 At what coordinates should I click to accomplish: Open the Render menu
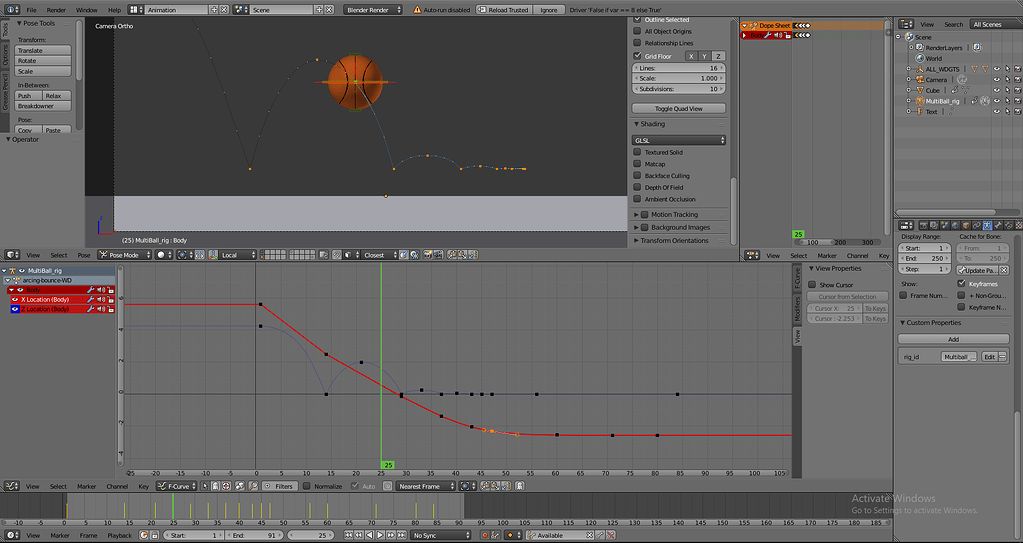(x=56, y=10)
